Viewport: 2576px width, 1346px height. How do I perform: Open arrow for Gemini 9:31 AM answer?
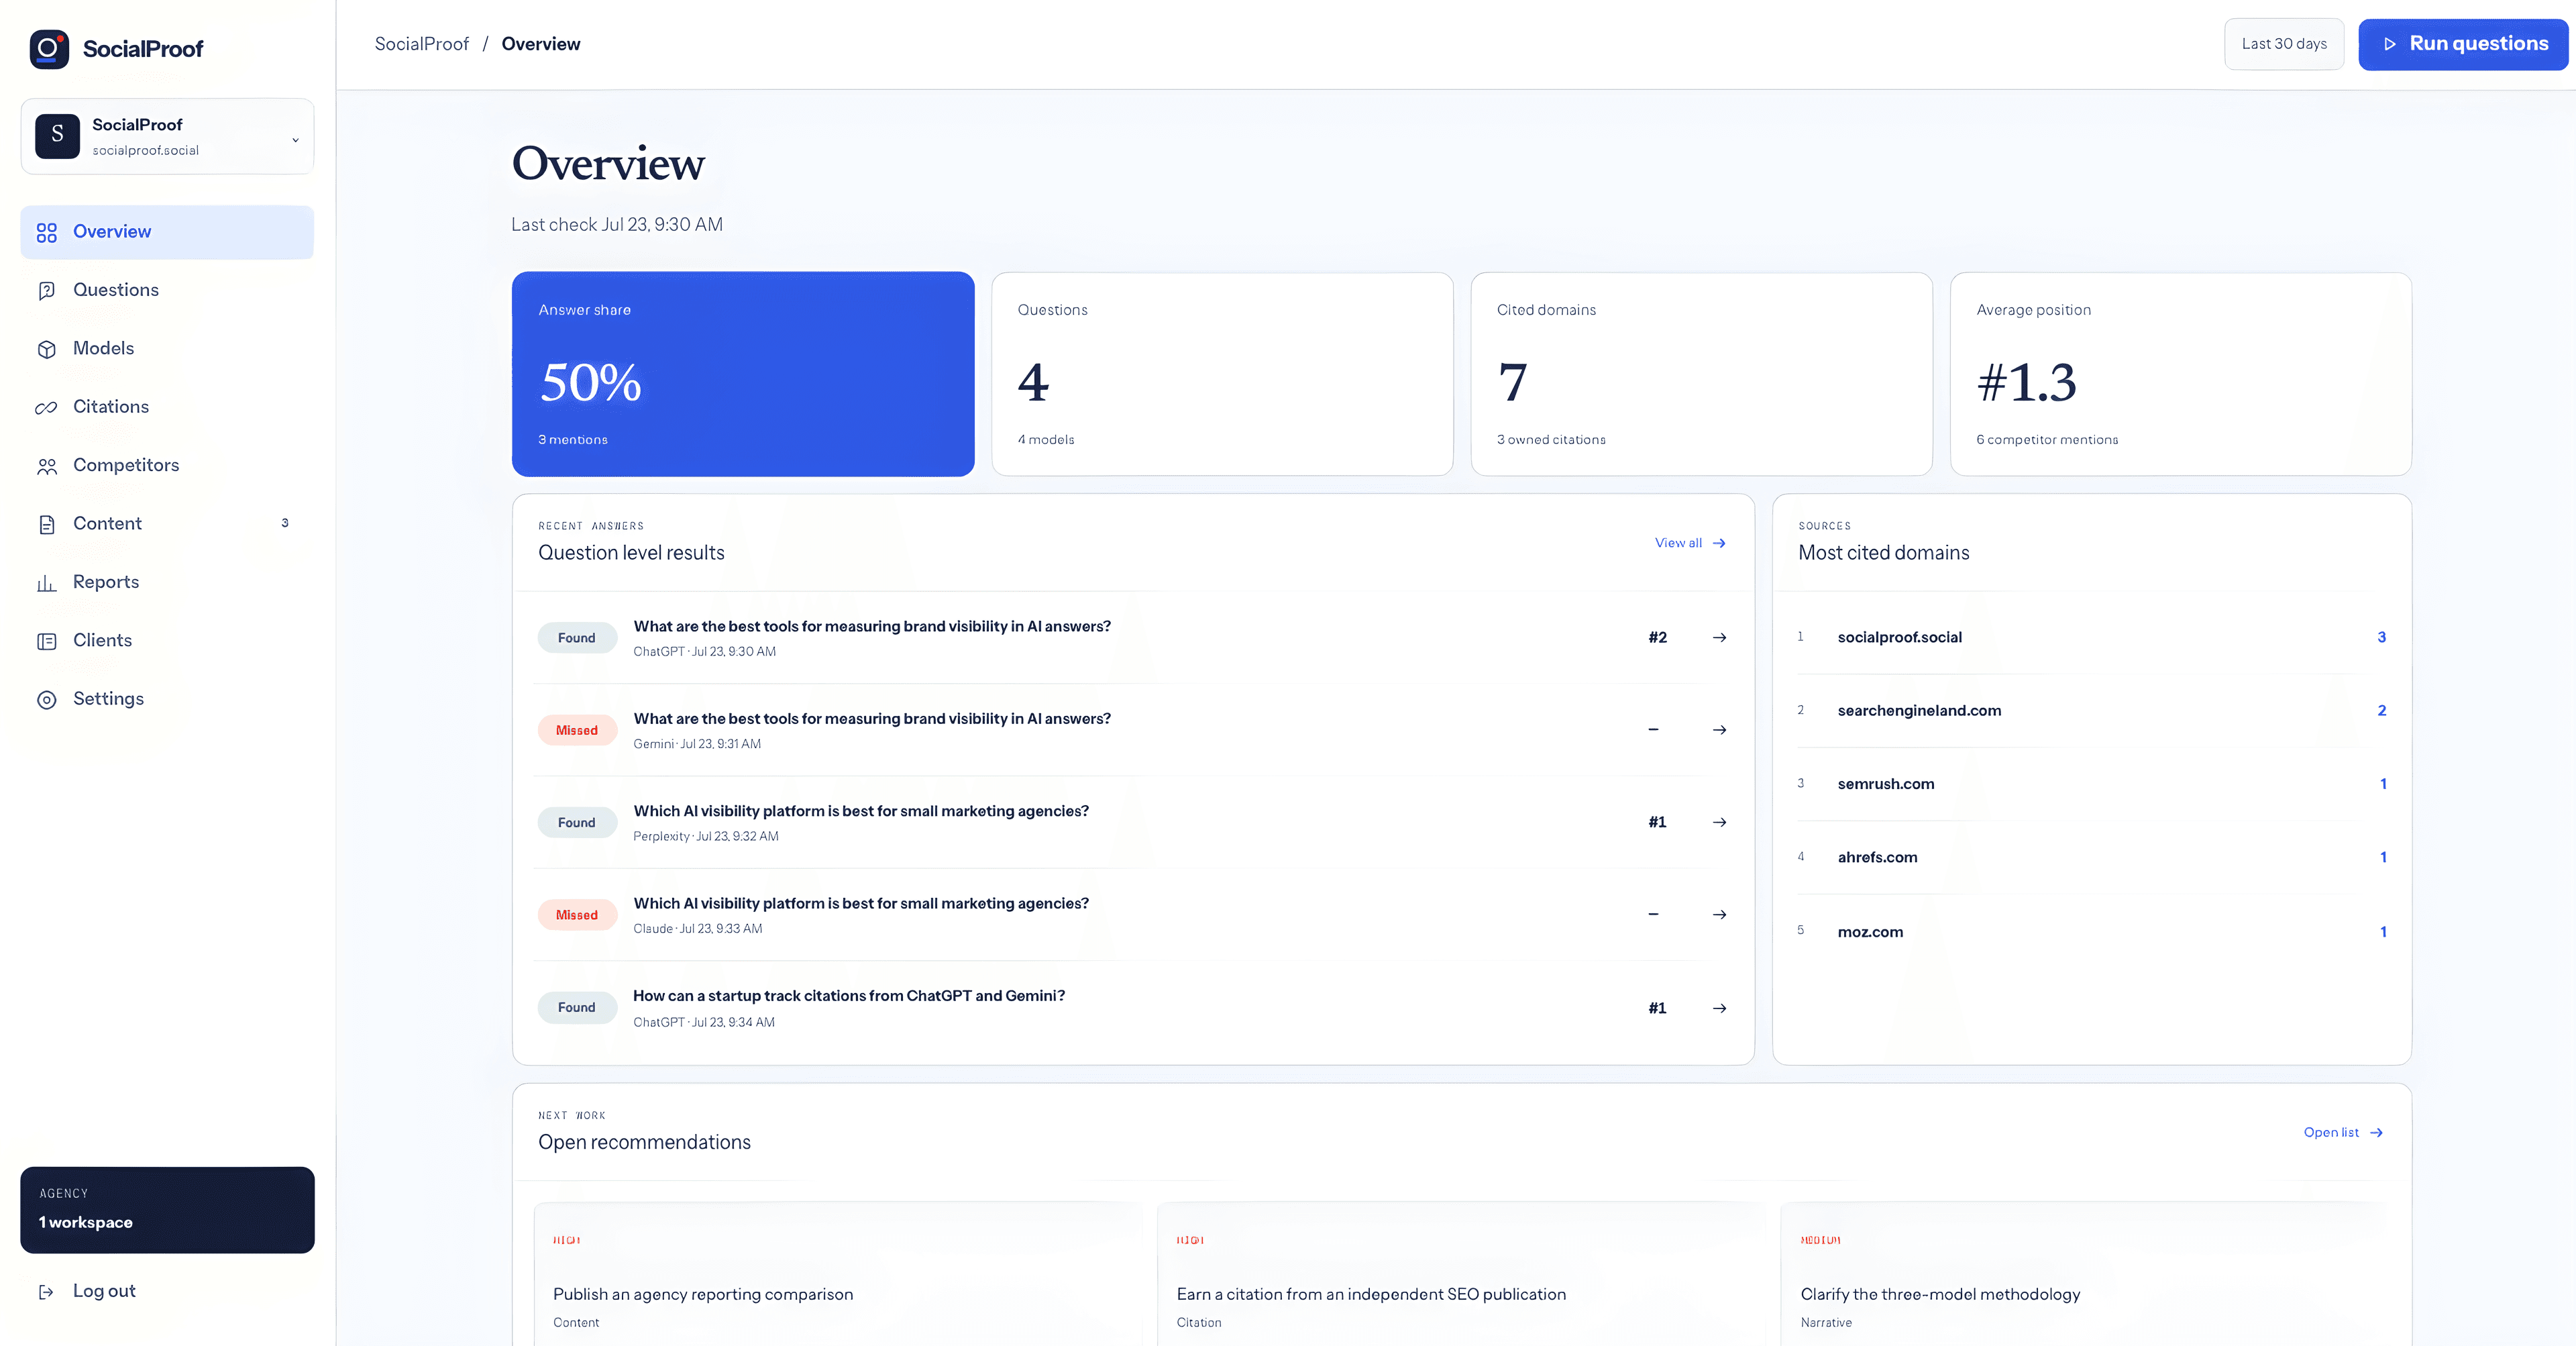(x=1719, y=730)
